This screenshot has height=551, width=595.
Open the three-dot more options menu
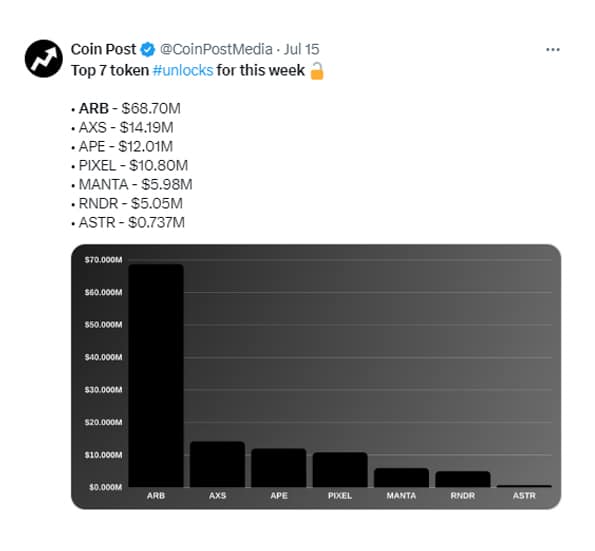(552, 50)
